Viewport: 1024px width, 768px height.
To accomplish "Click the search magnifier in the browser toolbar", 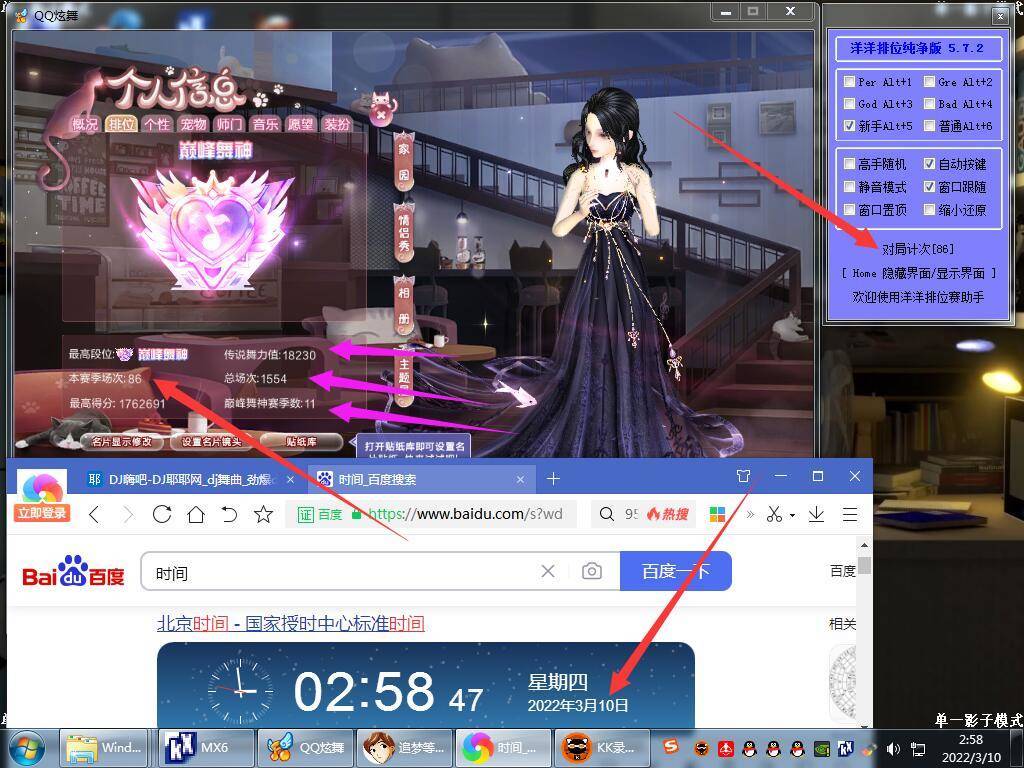I will (x=607, y=515).
